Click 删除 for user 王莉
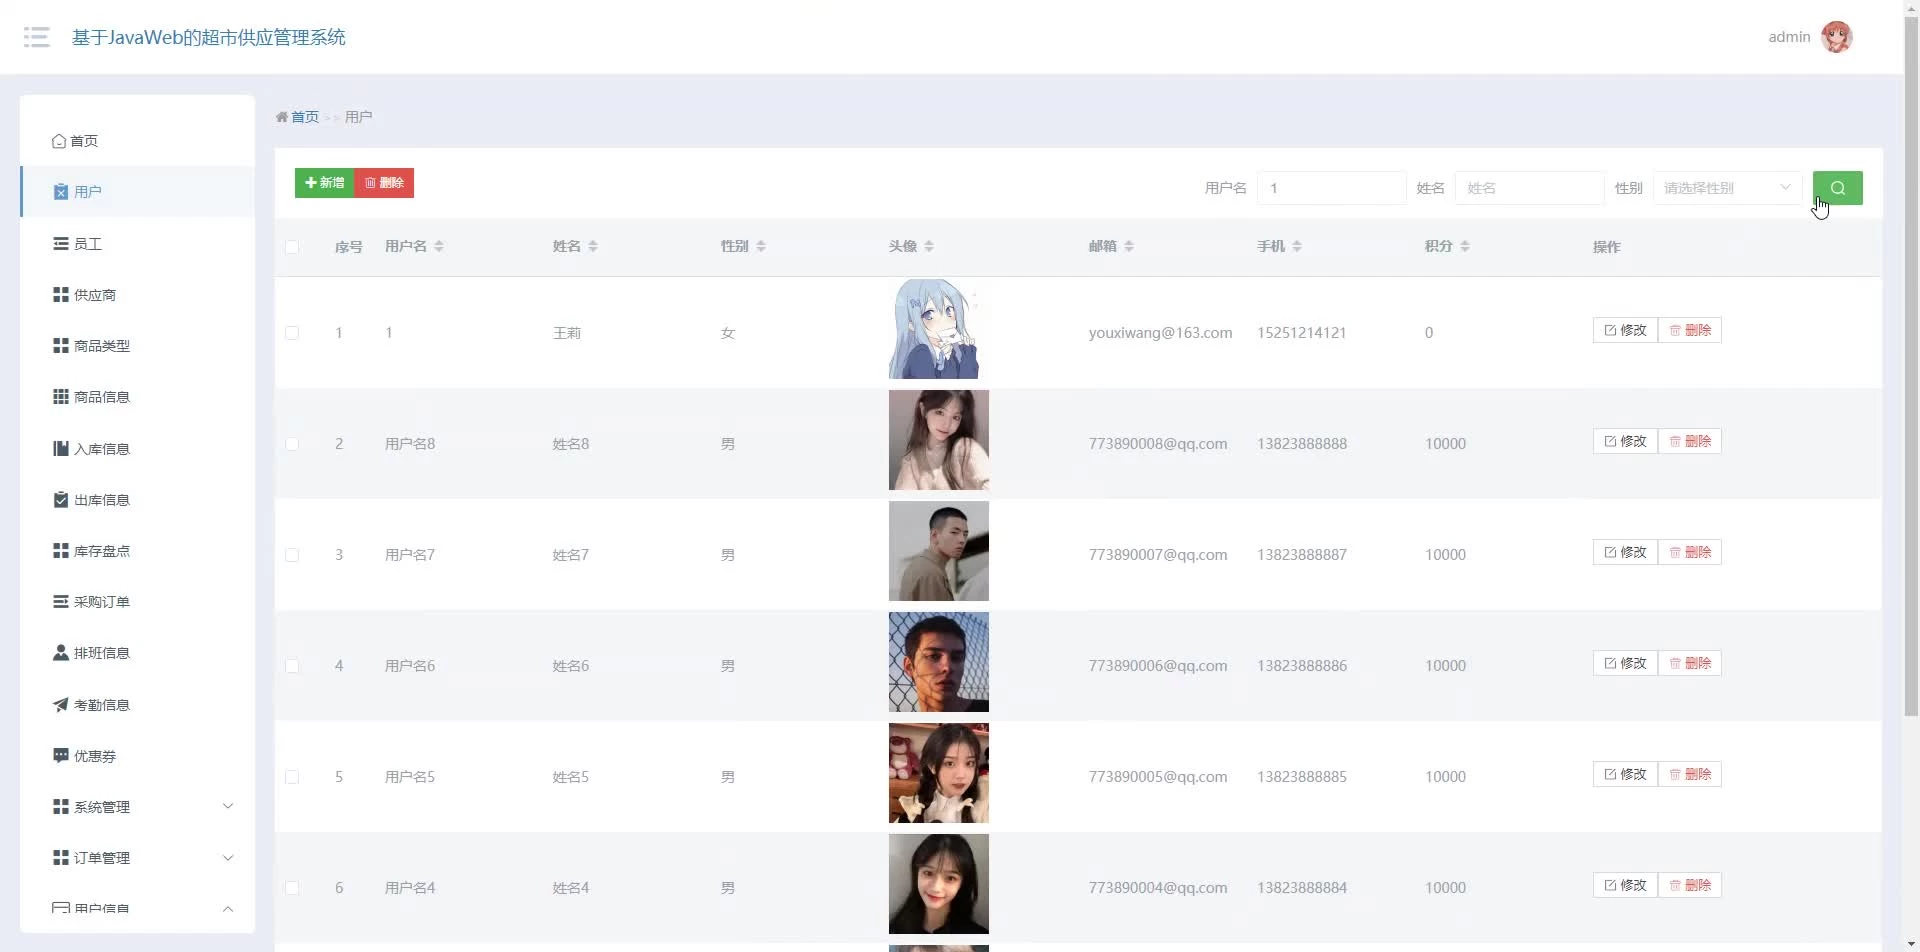 [x=1690, y=330]
